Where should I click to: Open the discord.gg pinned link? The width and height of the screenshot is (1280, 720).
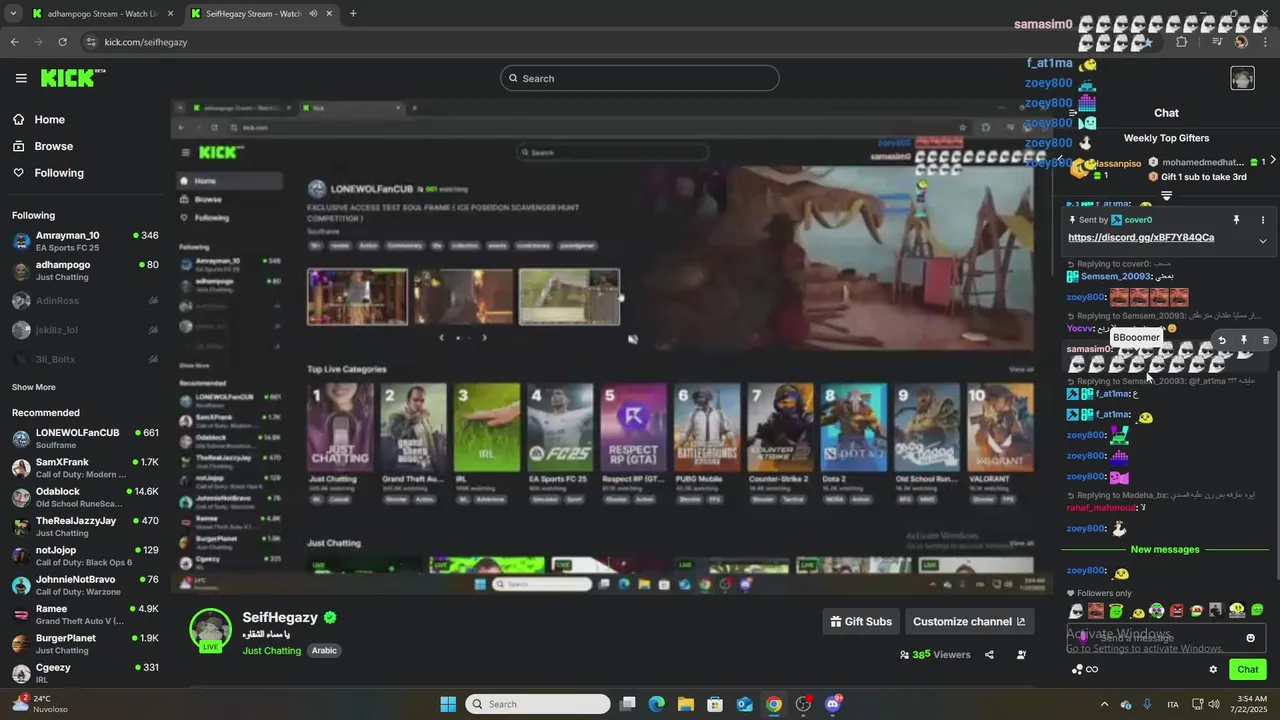point(1141,238)
